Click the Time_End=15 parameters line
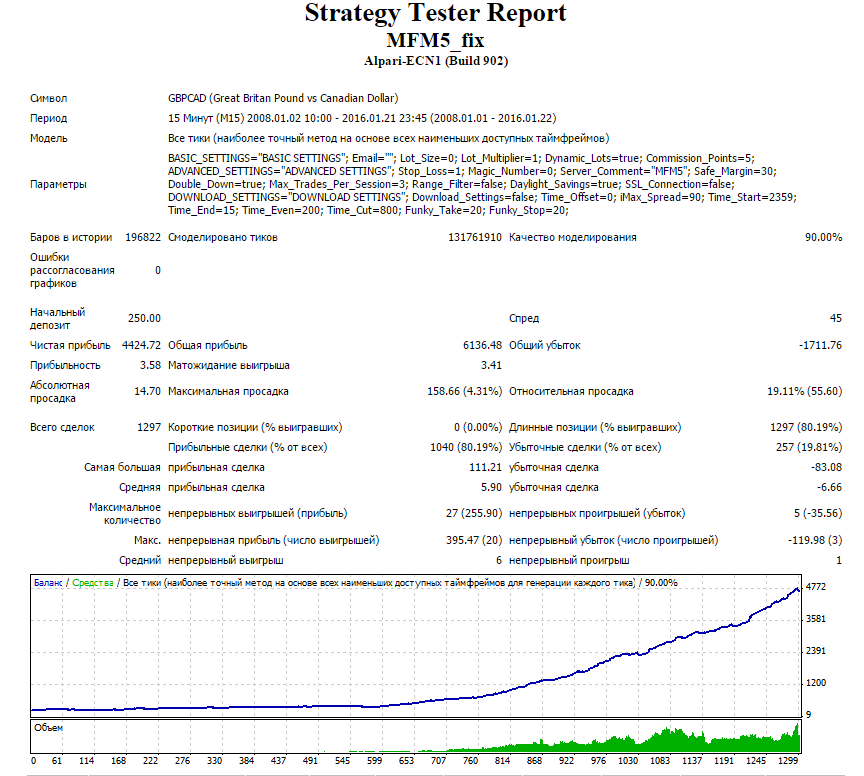864x776 pixels. tap(368, 211)
